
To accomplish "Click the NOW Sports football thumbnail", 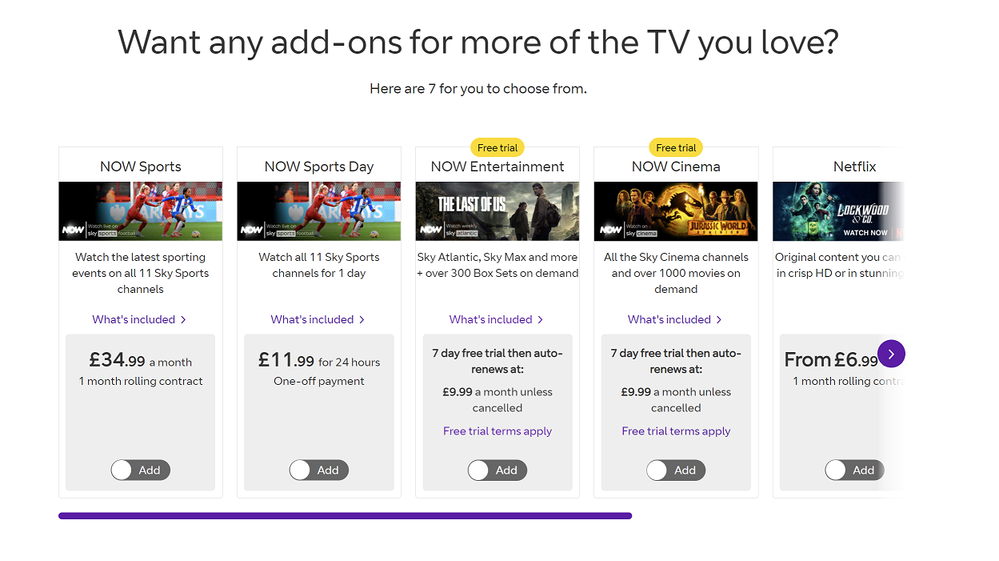I will pos(141,211).
